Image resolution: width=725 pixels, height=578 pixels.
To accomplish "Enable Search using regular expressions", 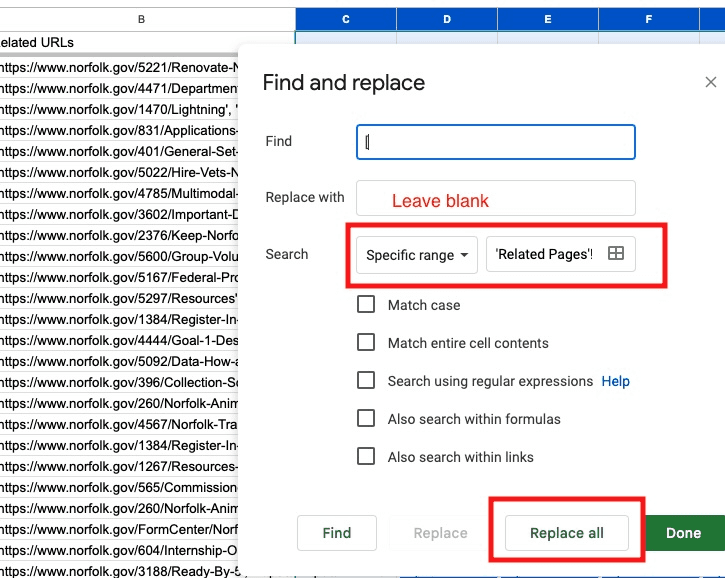I will (366, 381).
